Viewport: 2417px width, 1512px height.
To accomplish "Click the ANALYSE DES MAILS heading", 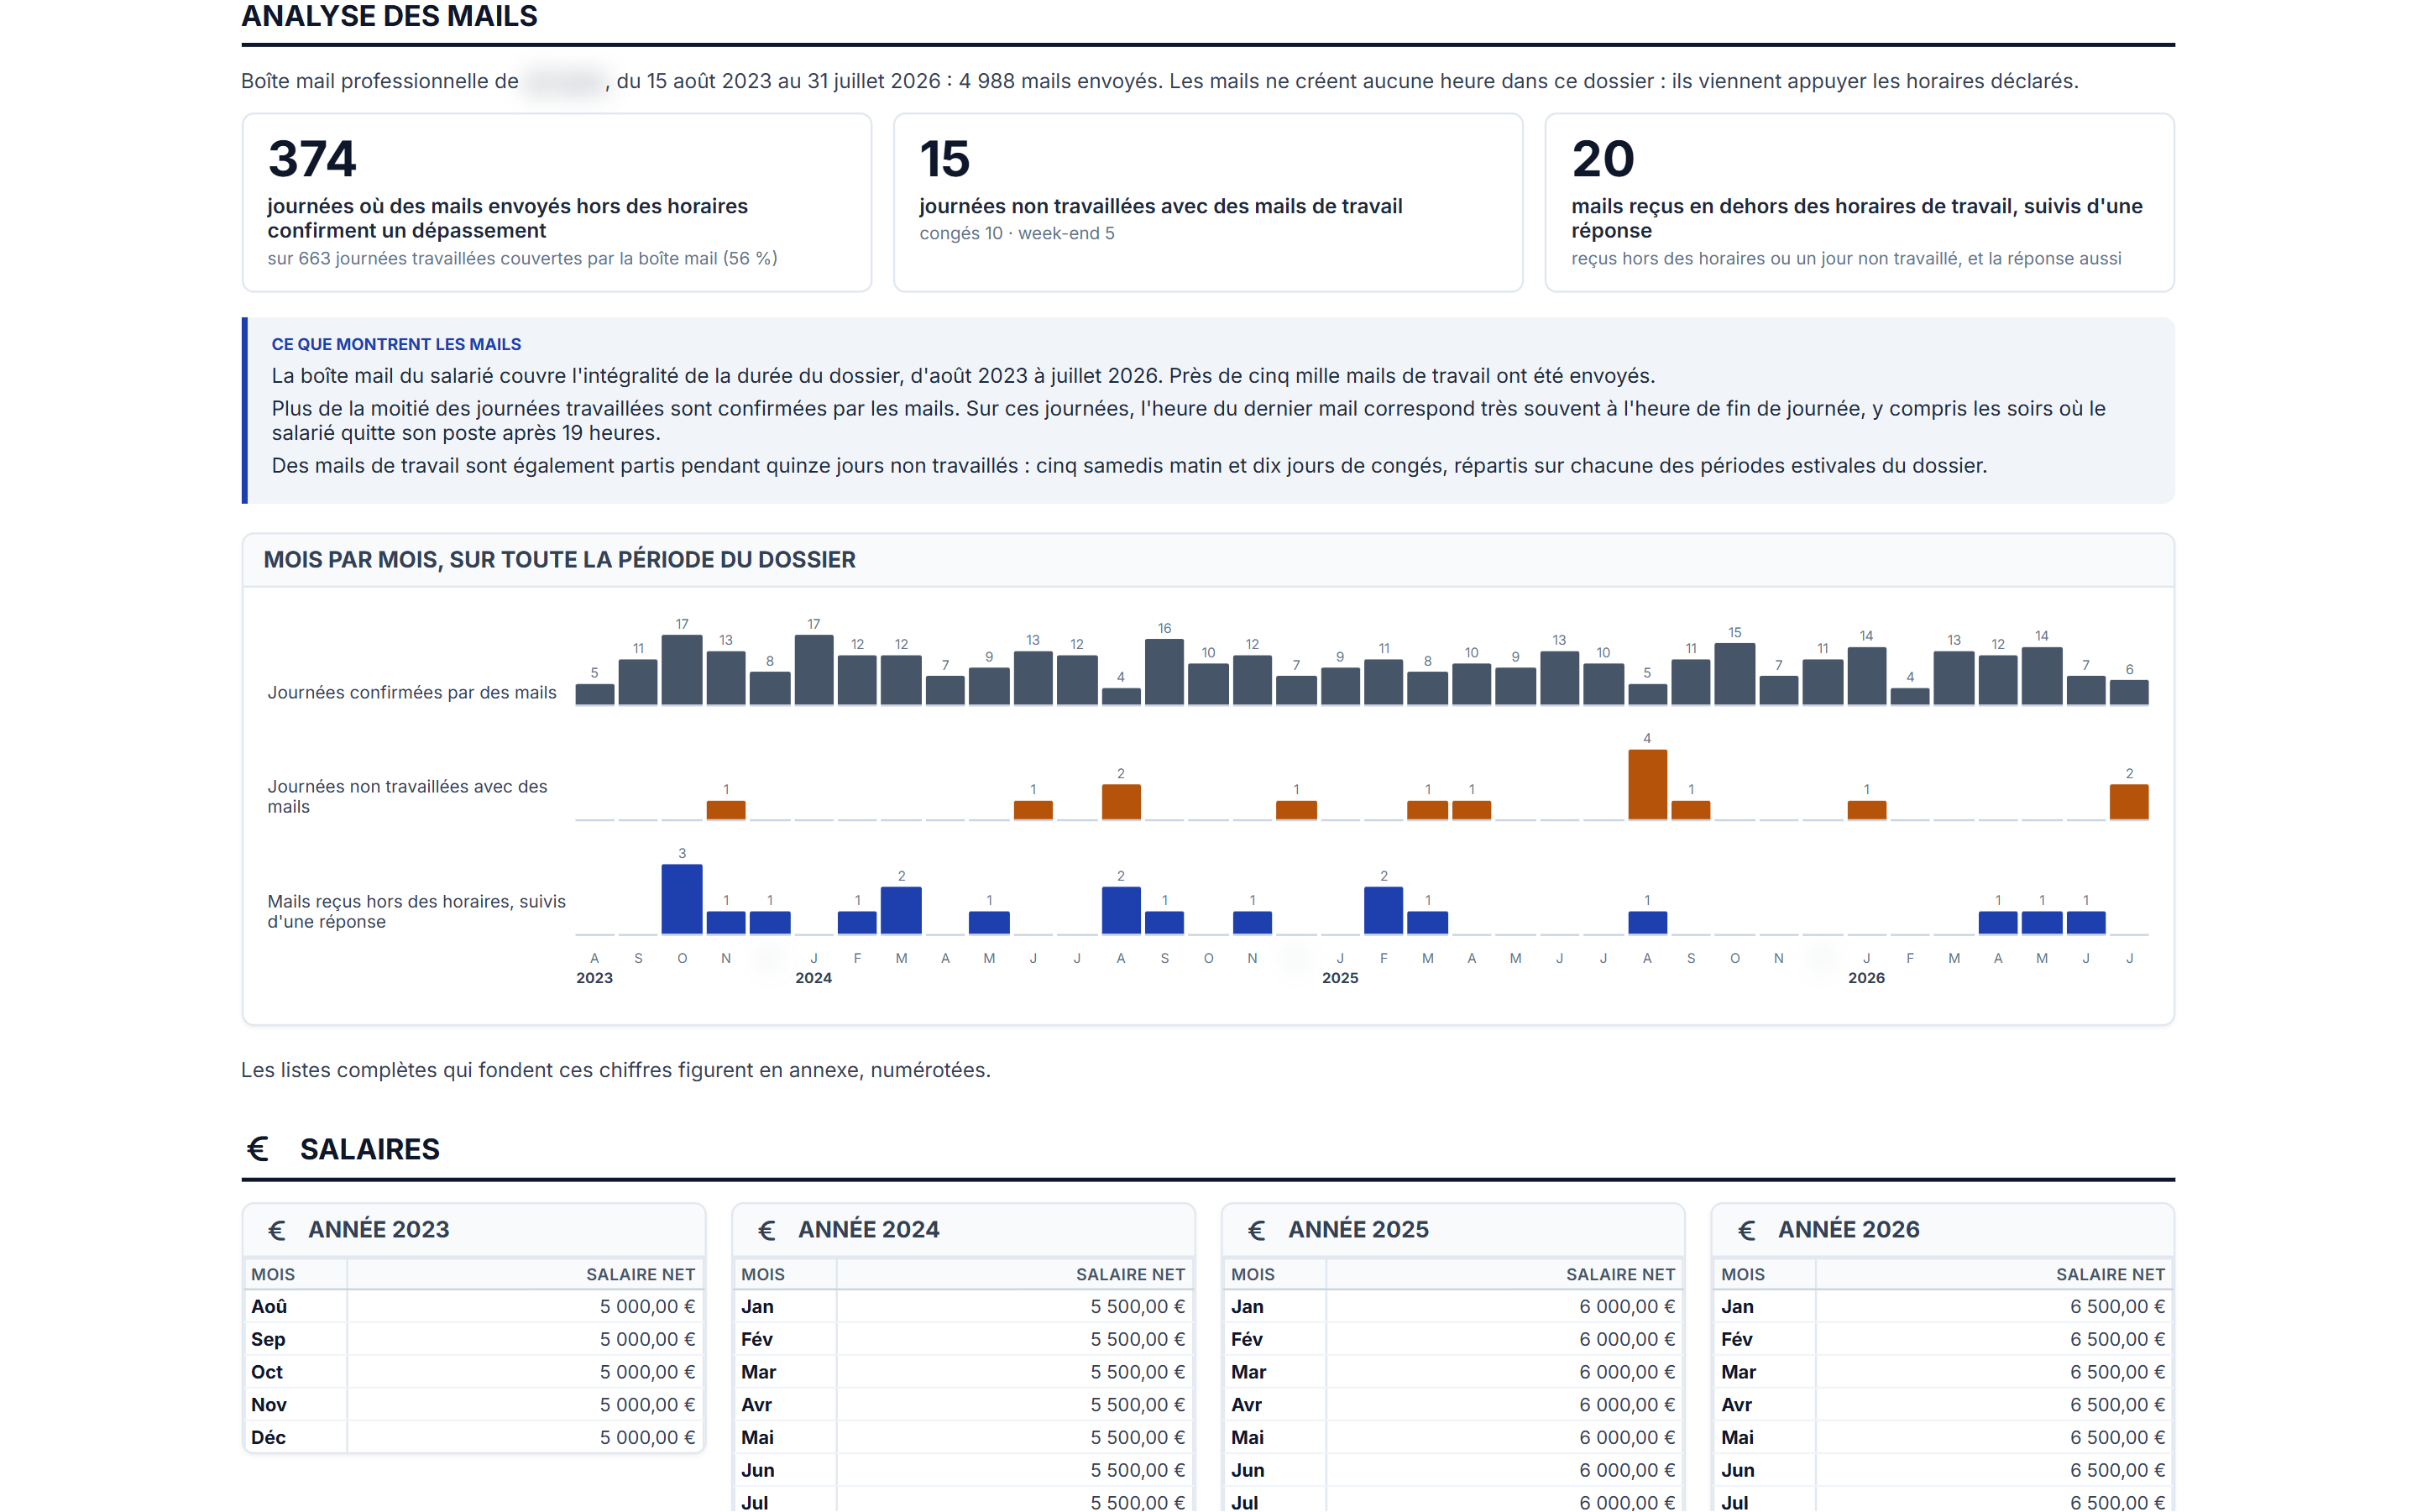I will (x=390, y=16).
